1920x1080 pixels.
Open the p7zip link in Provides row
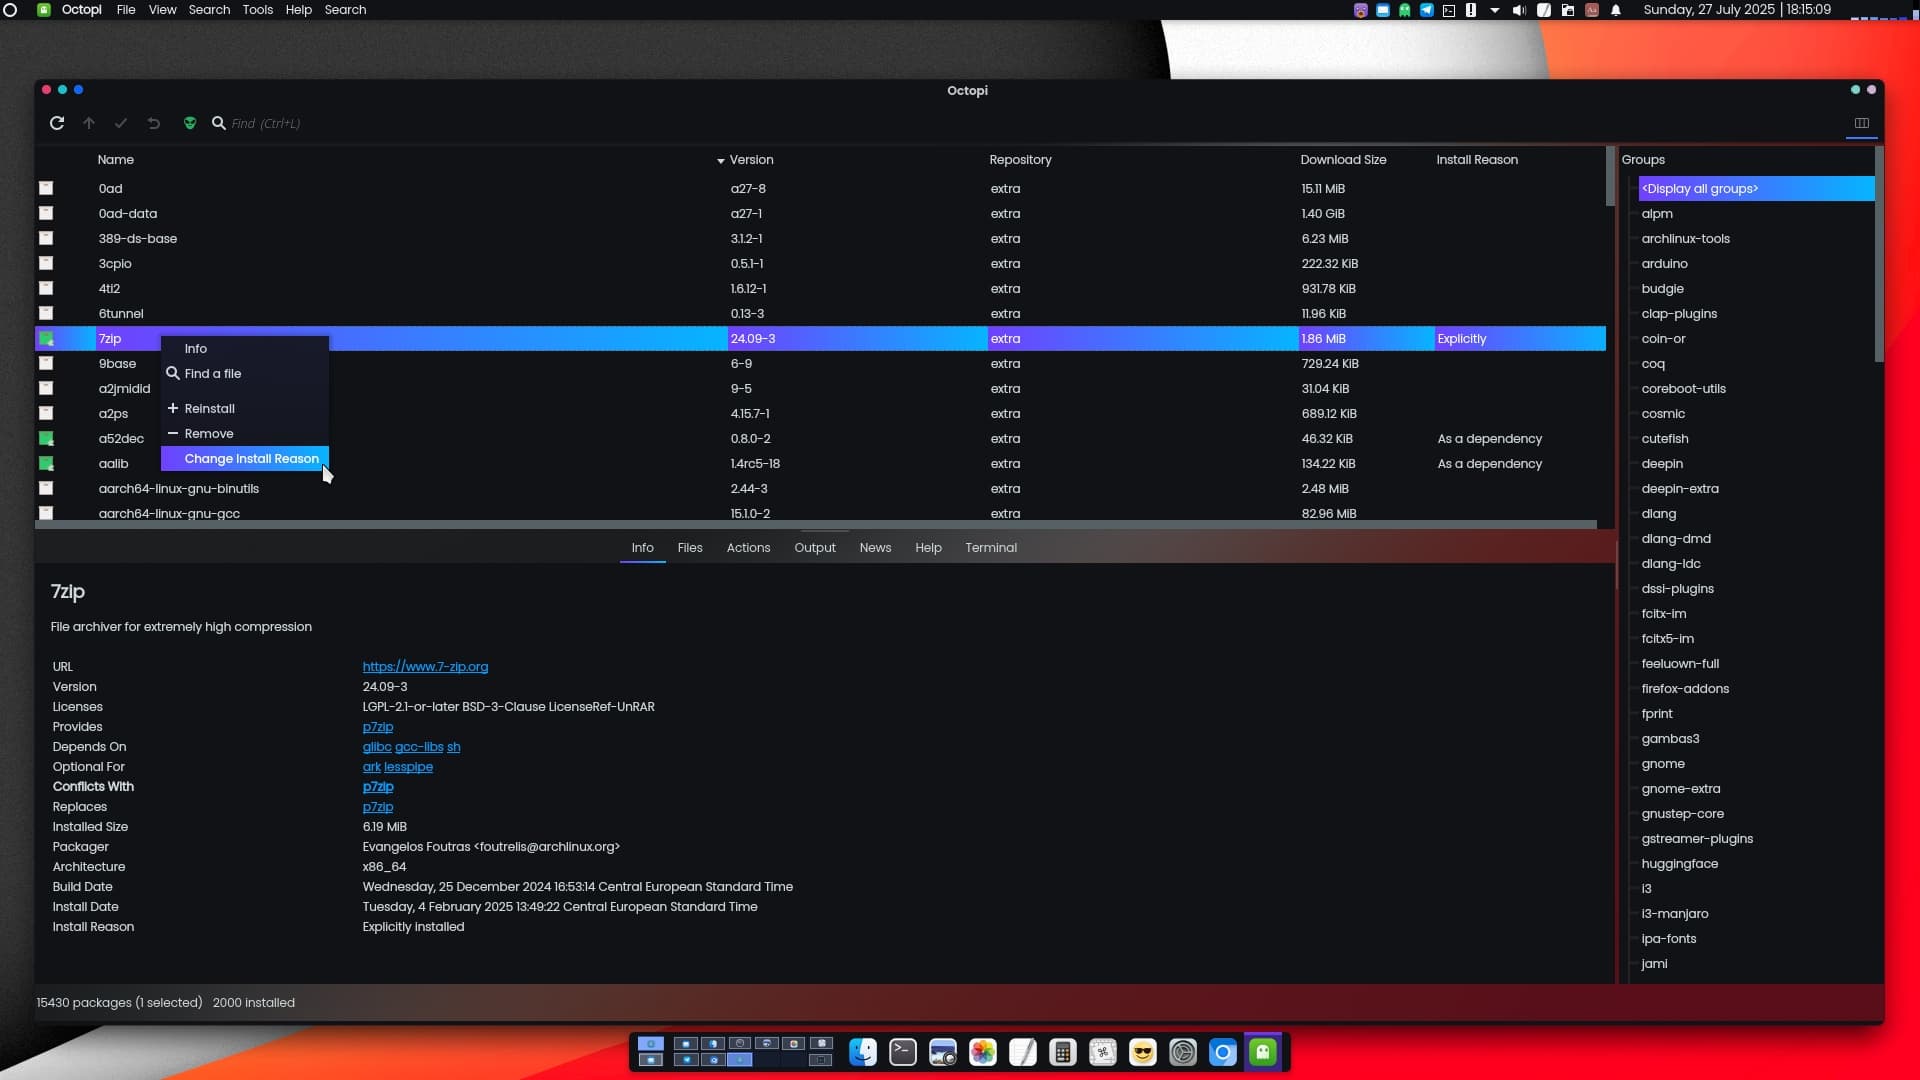tap(378, 727)
